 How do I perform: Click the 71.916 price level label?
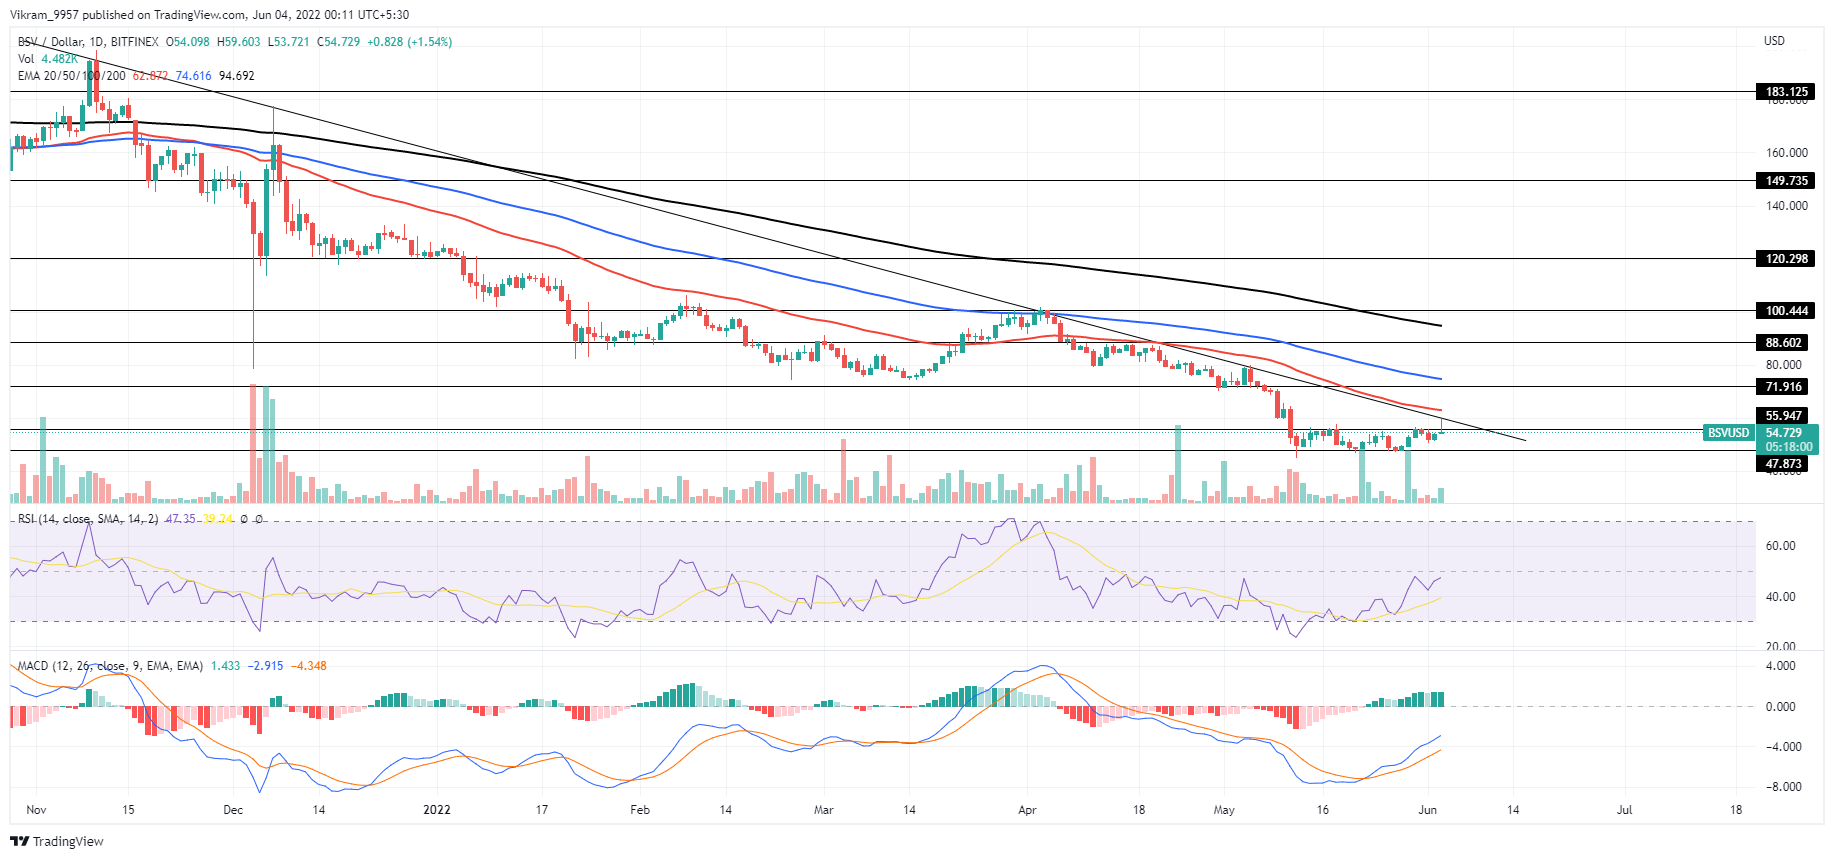1783,387
